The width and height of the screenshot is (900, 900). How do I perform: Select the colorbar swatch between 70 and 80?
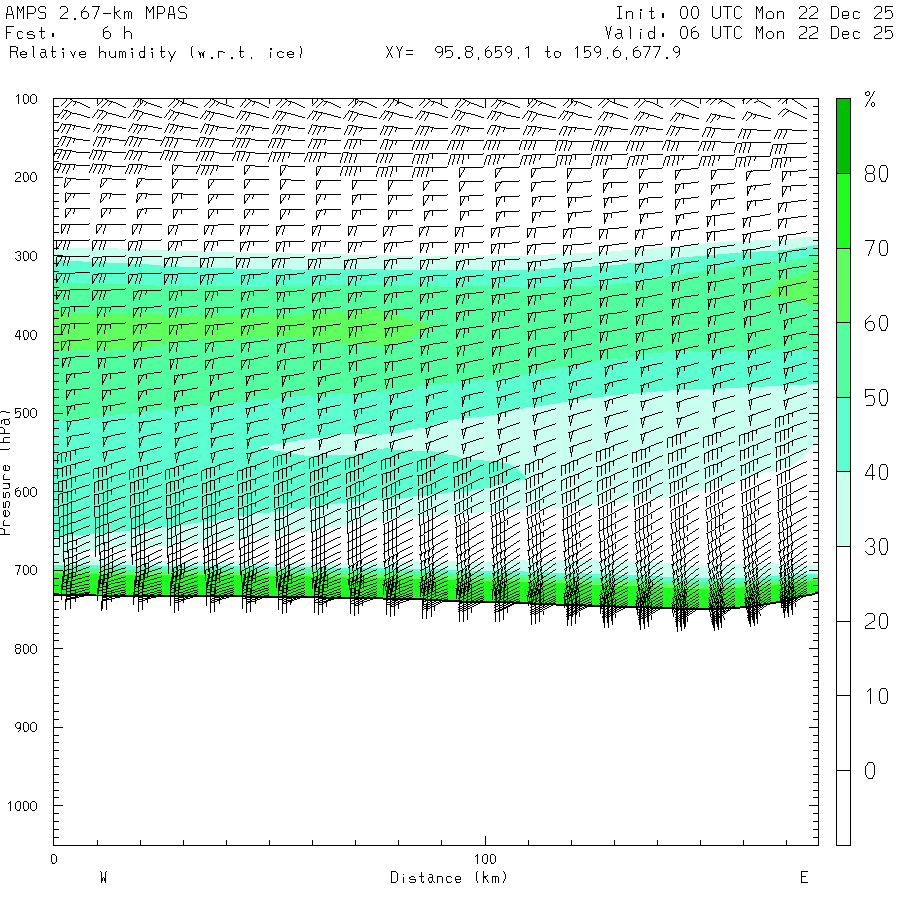coord(843,211)
